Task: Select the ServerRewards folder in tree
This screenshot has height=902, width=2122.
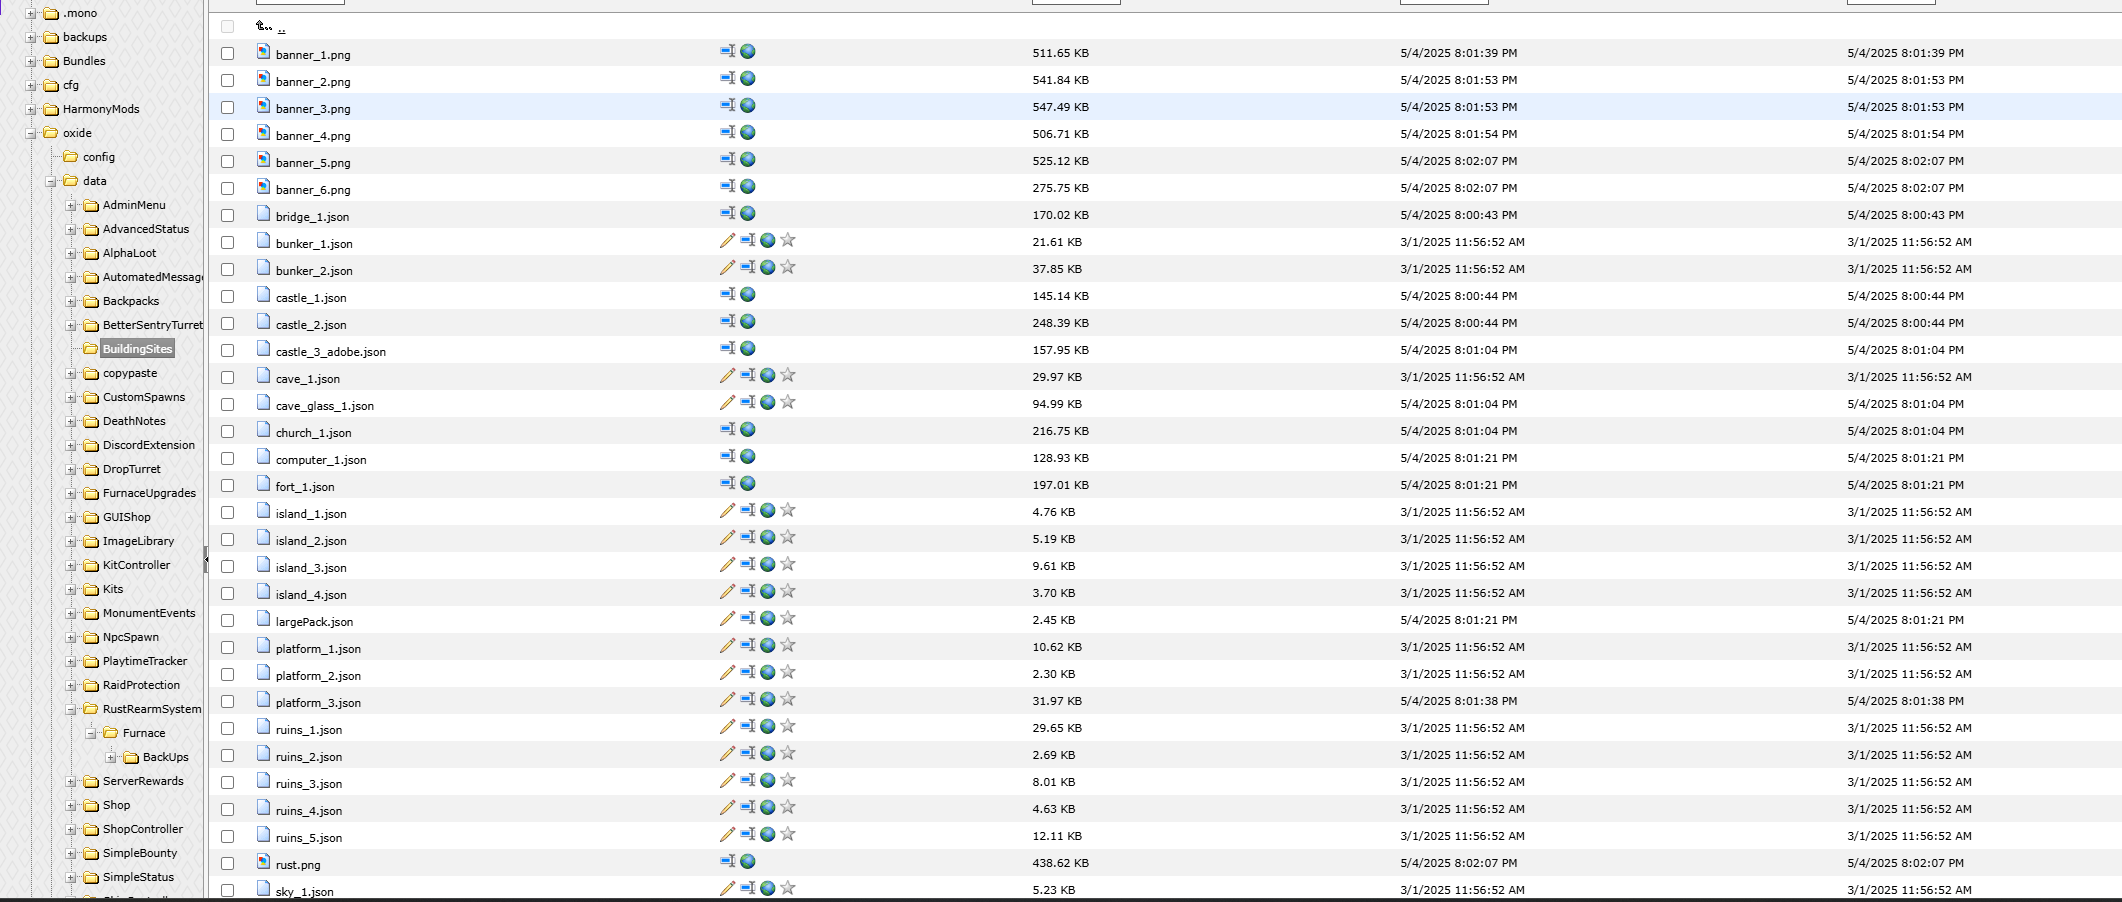Action: pyautogui.click(x=143, y=781)
